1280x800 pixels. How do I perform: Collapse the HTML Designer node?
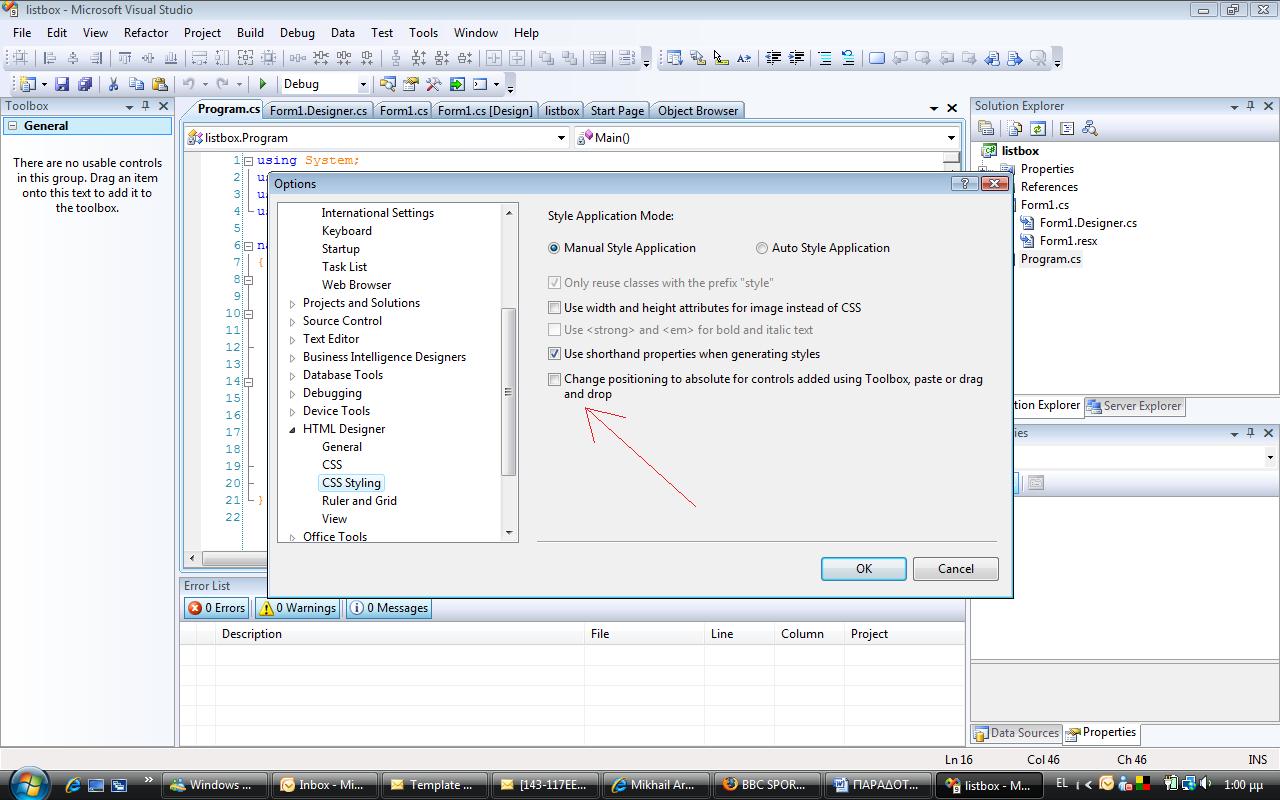tap(292, 430)
